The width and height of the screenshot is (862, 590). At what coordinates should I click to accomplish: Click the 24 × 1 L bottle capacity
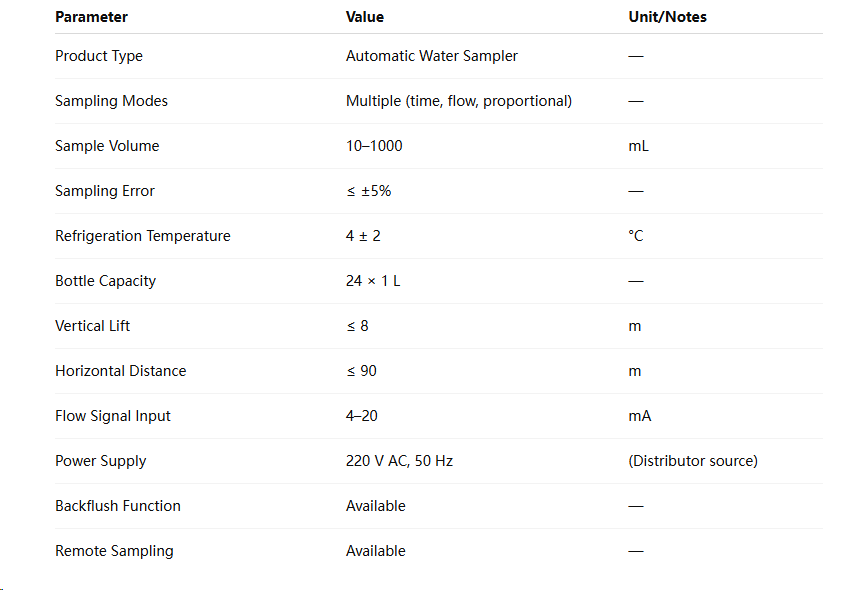(x=373, y=281)
